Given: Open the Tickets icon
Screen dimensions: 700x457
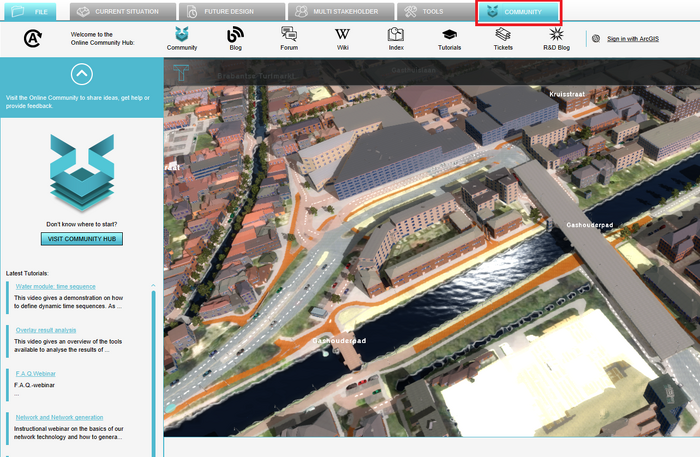Looking at the screenshot, I should pos(503,36).
